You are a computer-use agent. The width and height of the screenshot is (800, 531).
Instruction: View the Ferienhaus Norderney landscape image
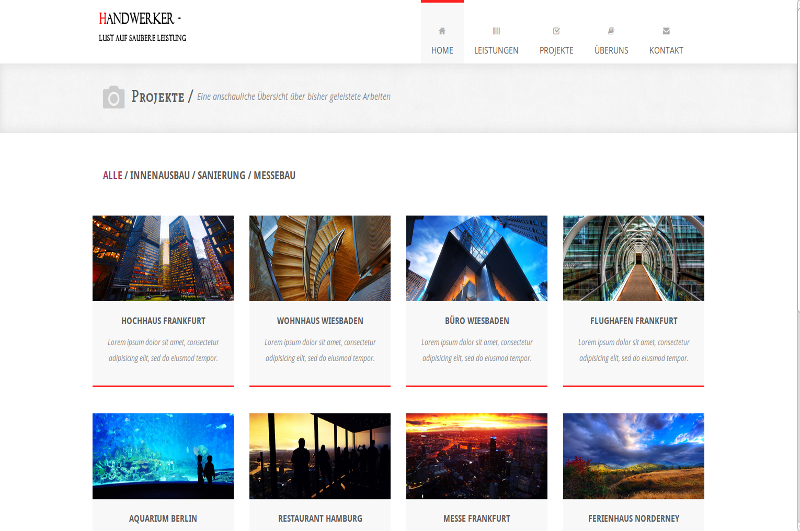(634, 456)
